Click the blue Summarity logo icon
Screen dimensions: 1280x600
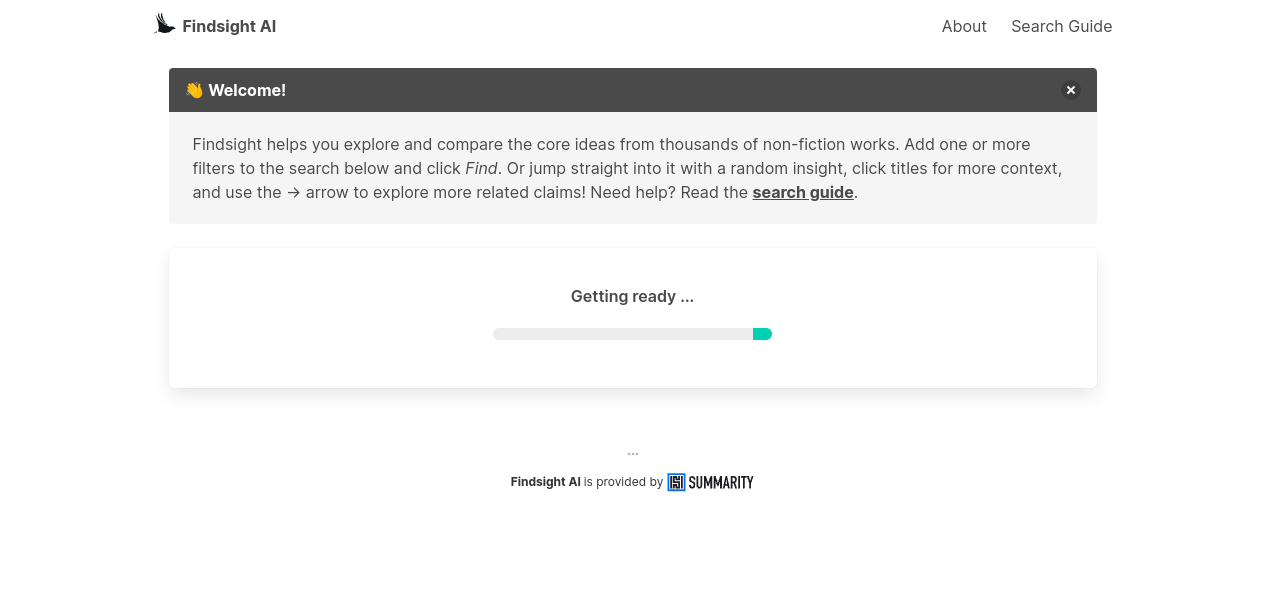click(677, 482)
